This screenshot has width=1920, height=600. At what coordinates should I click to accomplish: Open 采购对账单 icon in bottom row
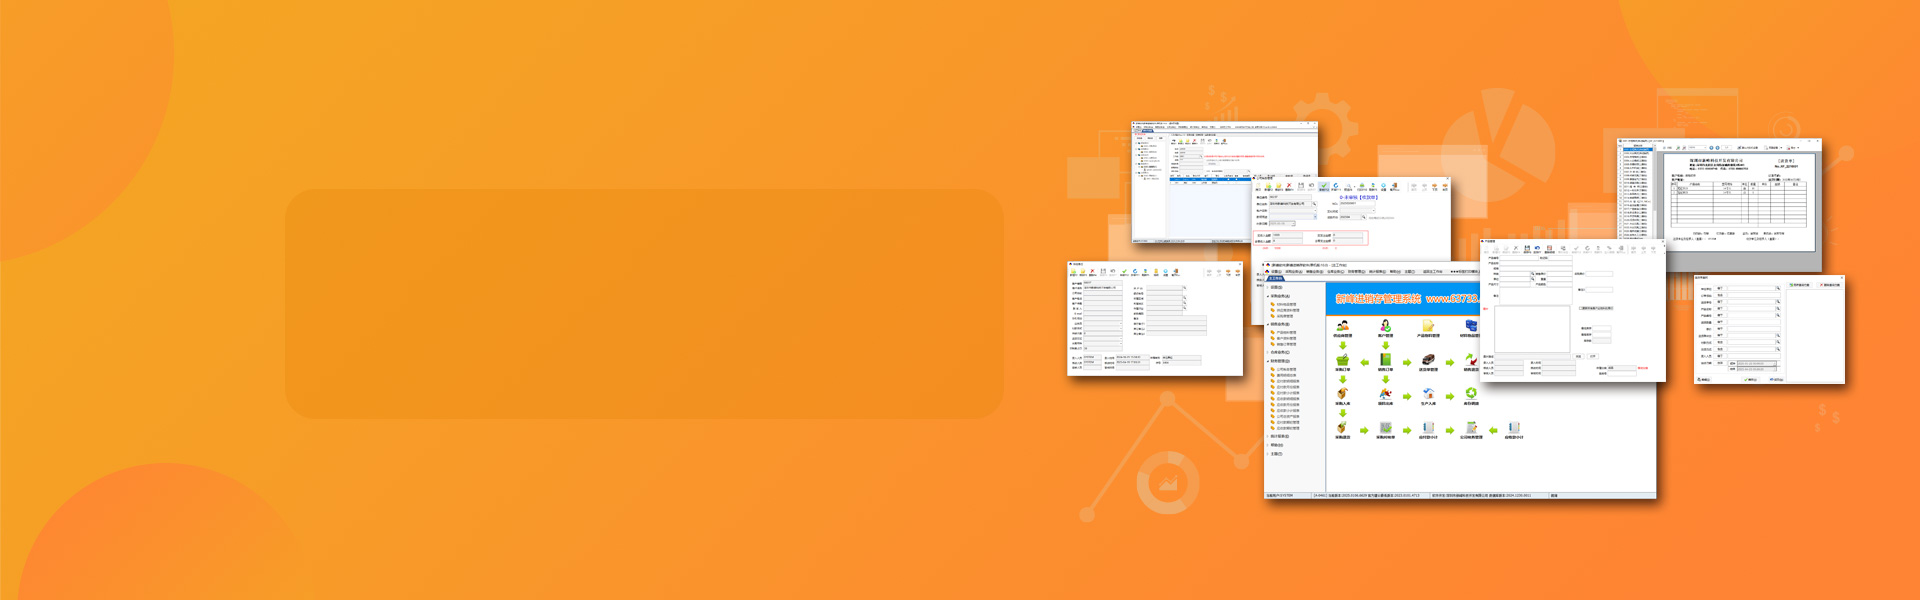pos(1385,427)
